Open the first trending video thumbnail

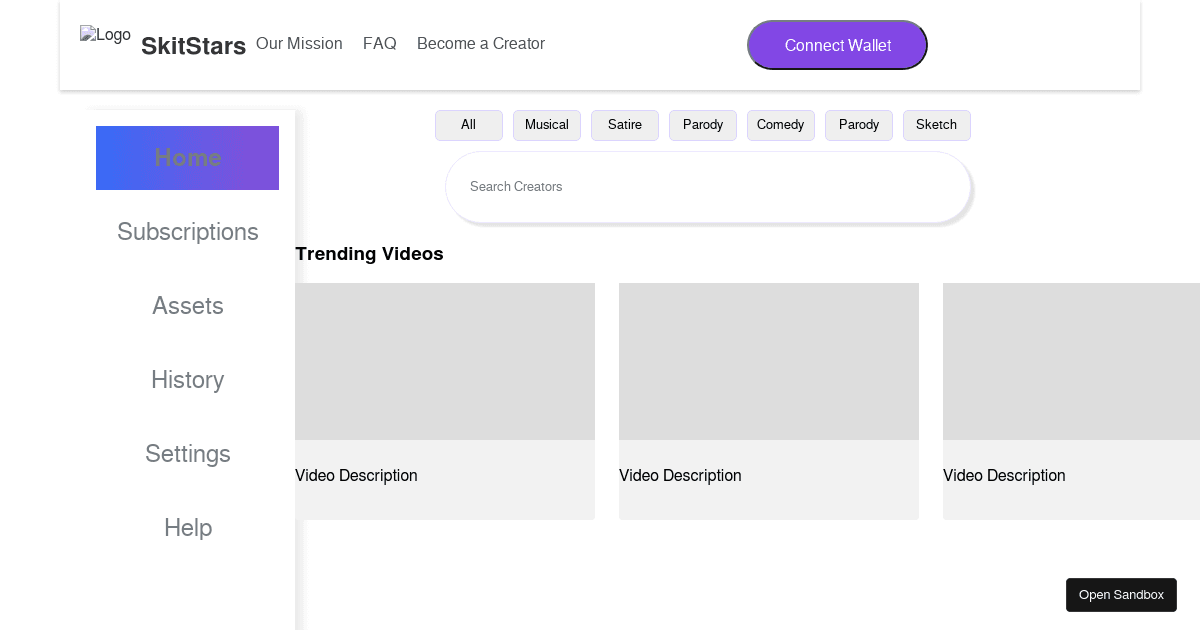click(x=444, y=361)
